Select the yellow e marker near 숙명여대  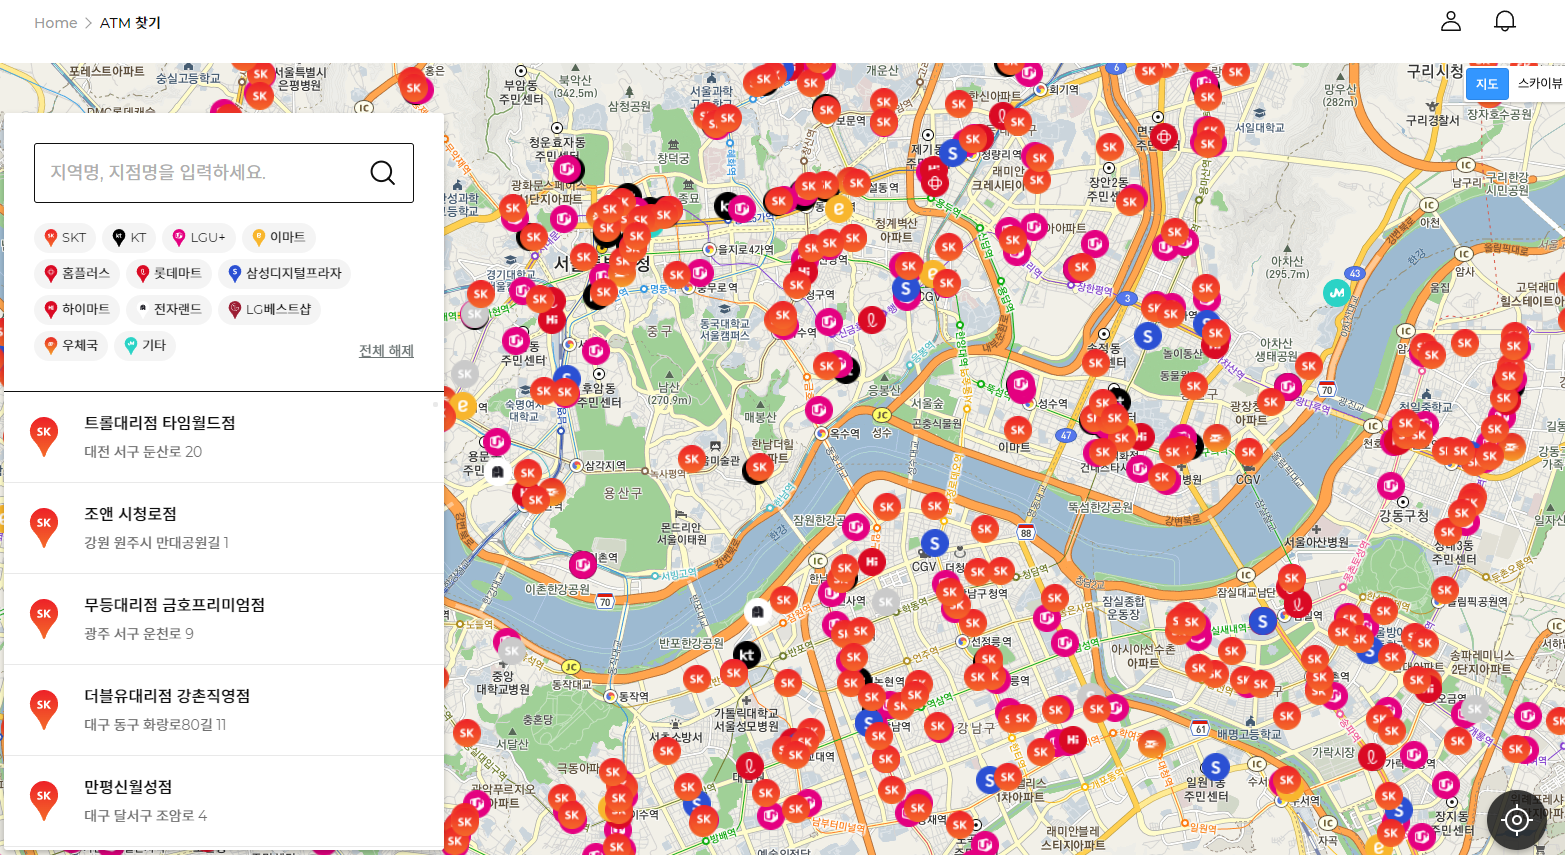point(463,405)
